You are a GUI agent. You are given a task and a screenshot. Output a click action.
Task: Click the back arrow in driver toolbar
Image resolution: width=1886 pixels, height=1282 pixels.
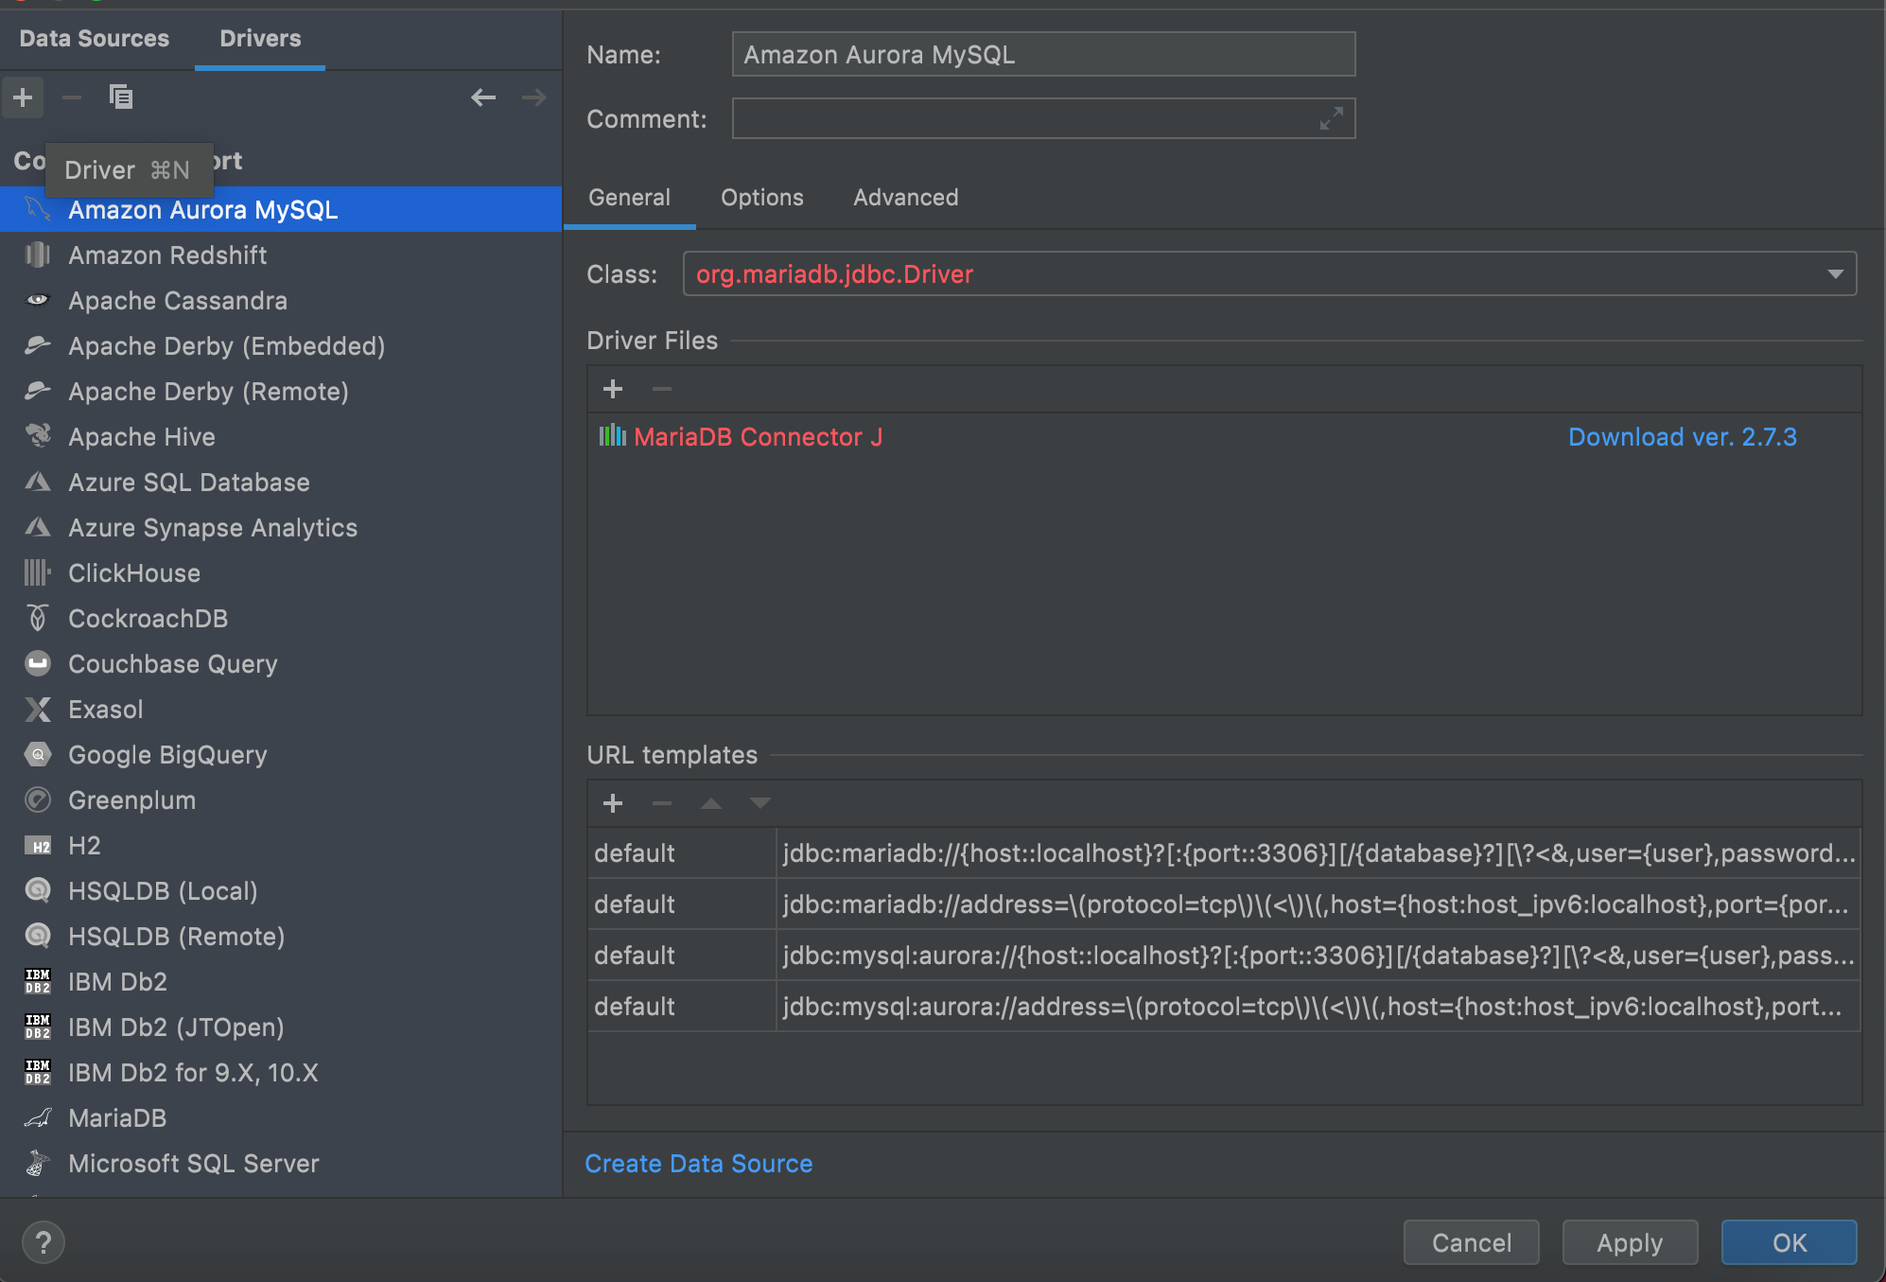click(483, 97)
